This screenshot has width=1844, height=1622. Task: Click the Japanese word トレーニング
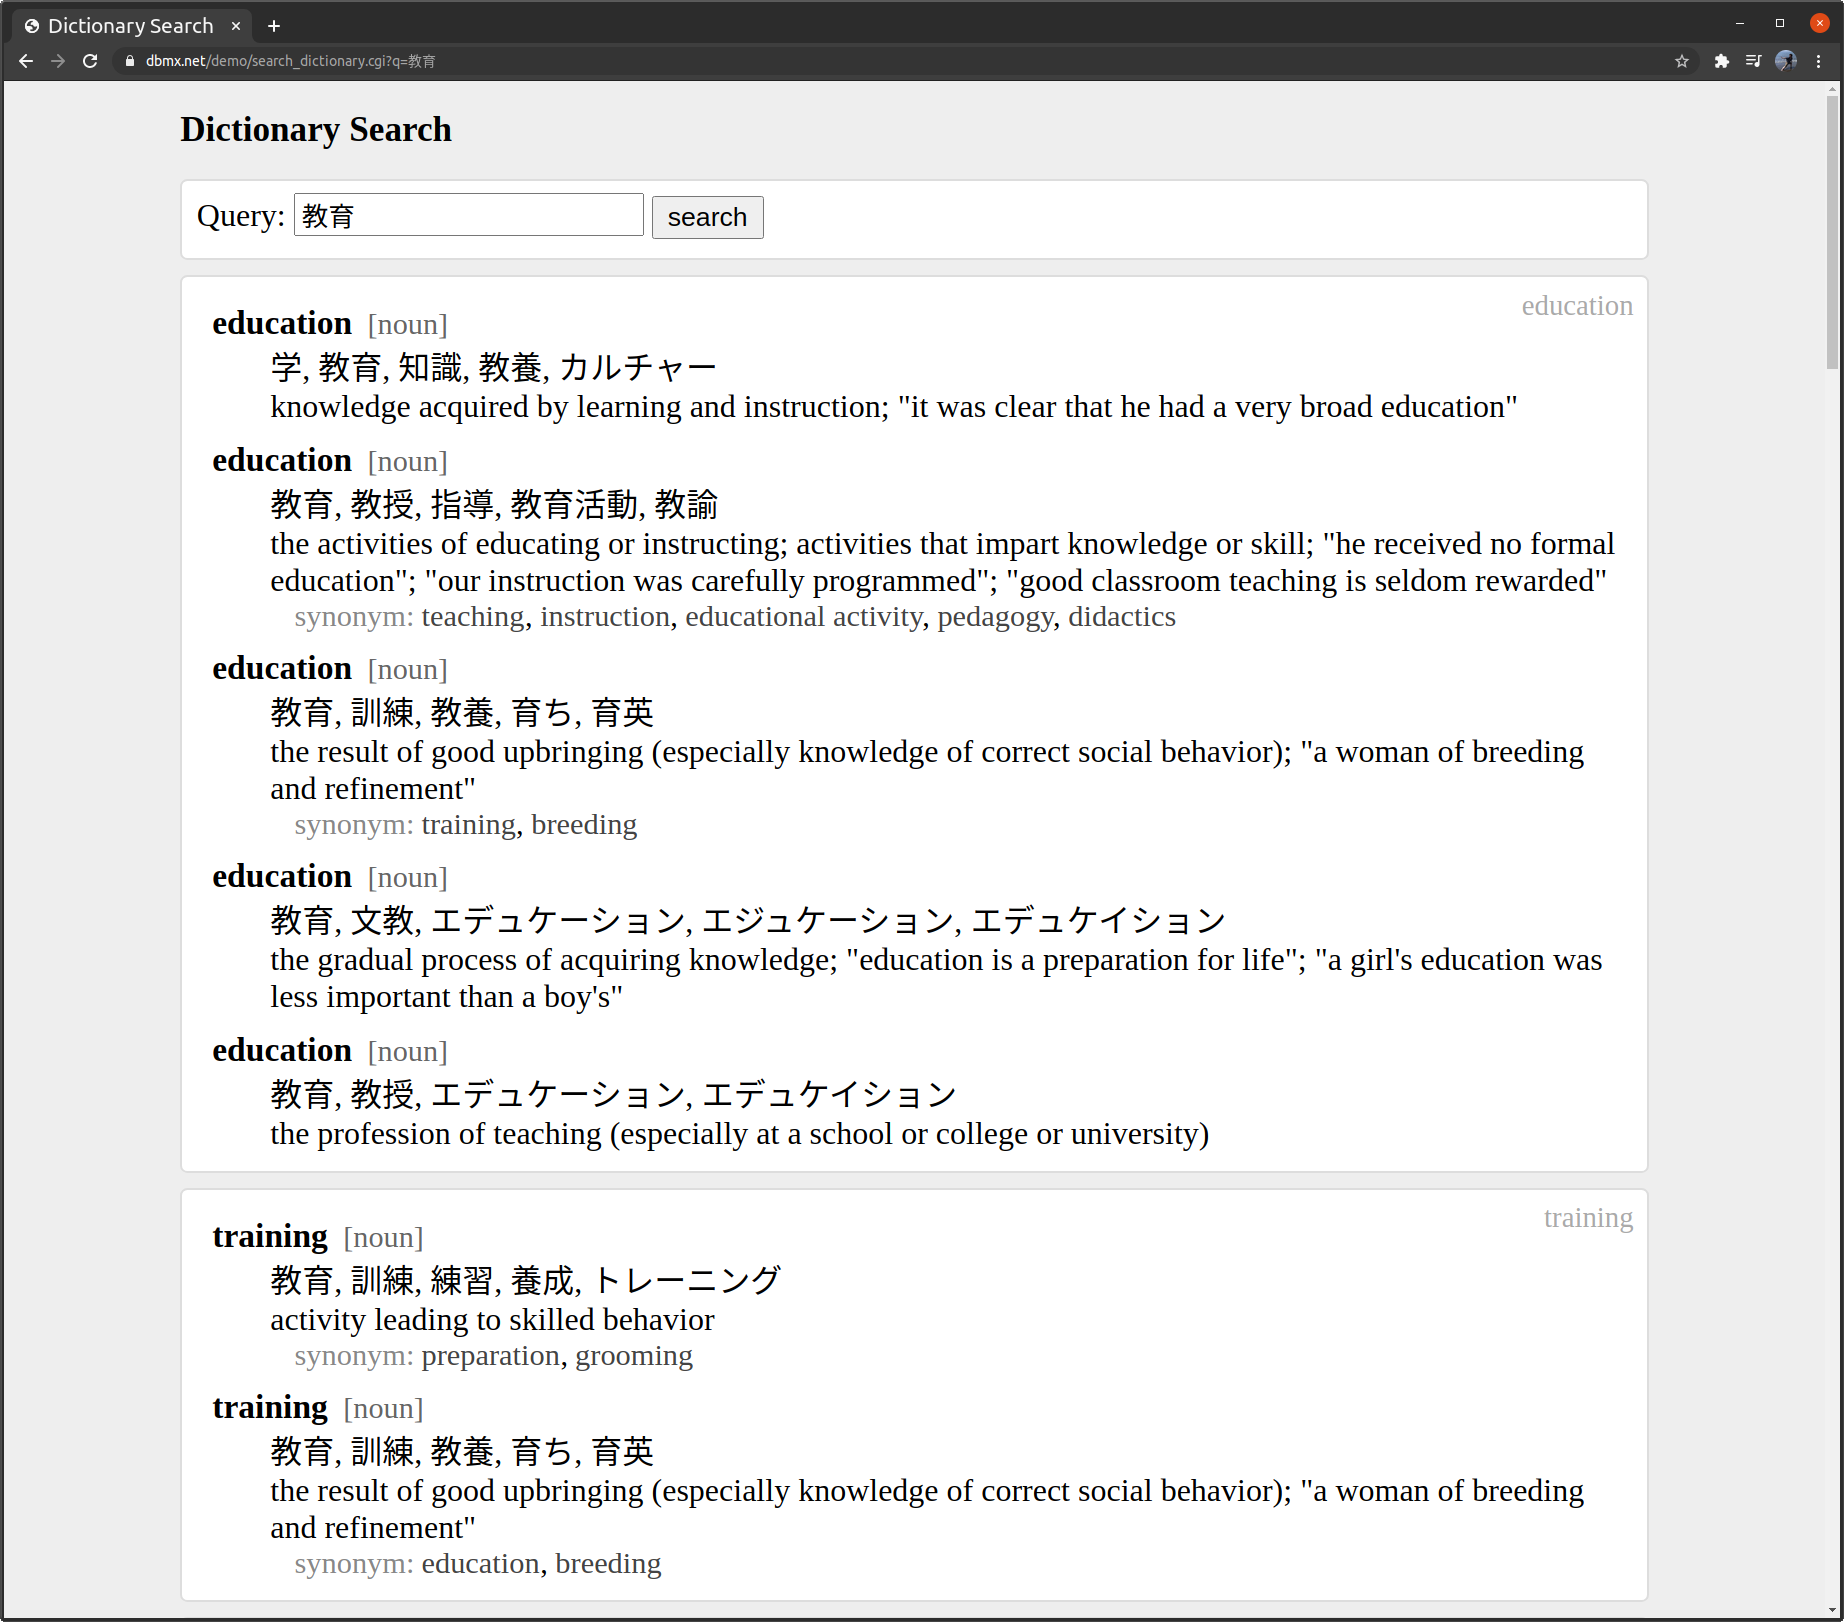coord(686,1280)
